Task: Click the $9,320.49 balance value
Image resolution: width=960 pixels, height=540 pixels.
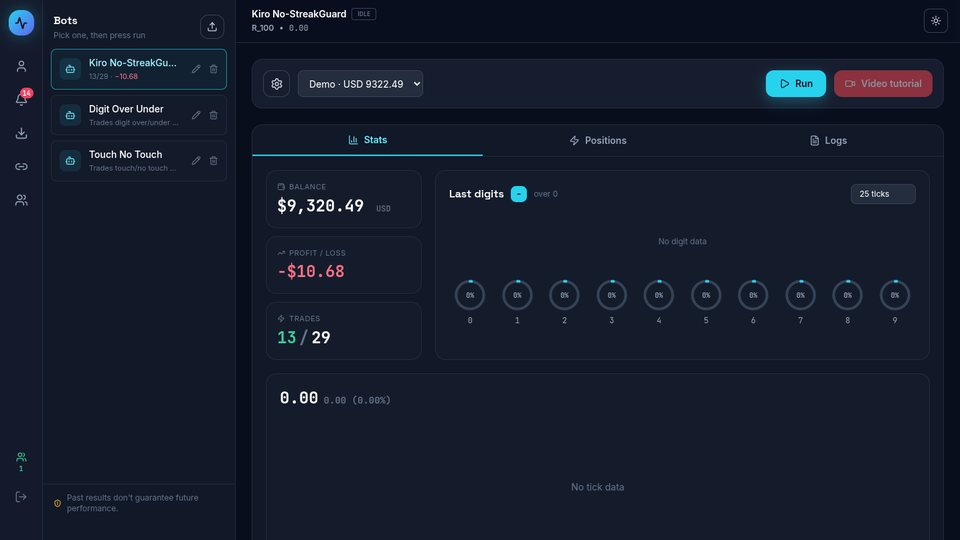Action: pos(320,206)
